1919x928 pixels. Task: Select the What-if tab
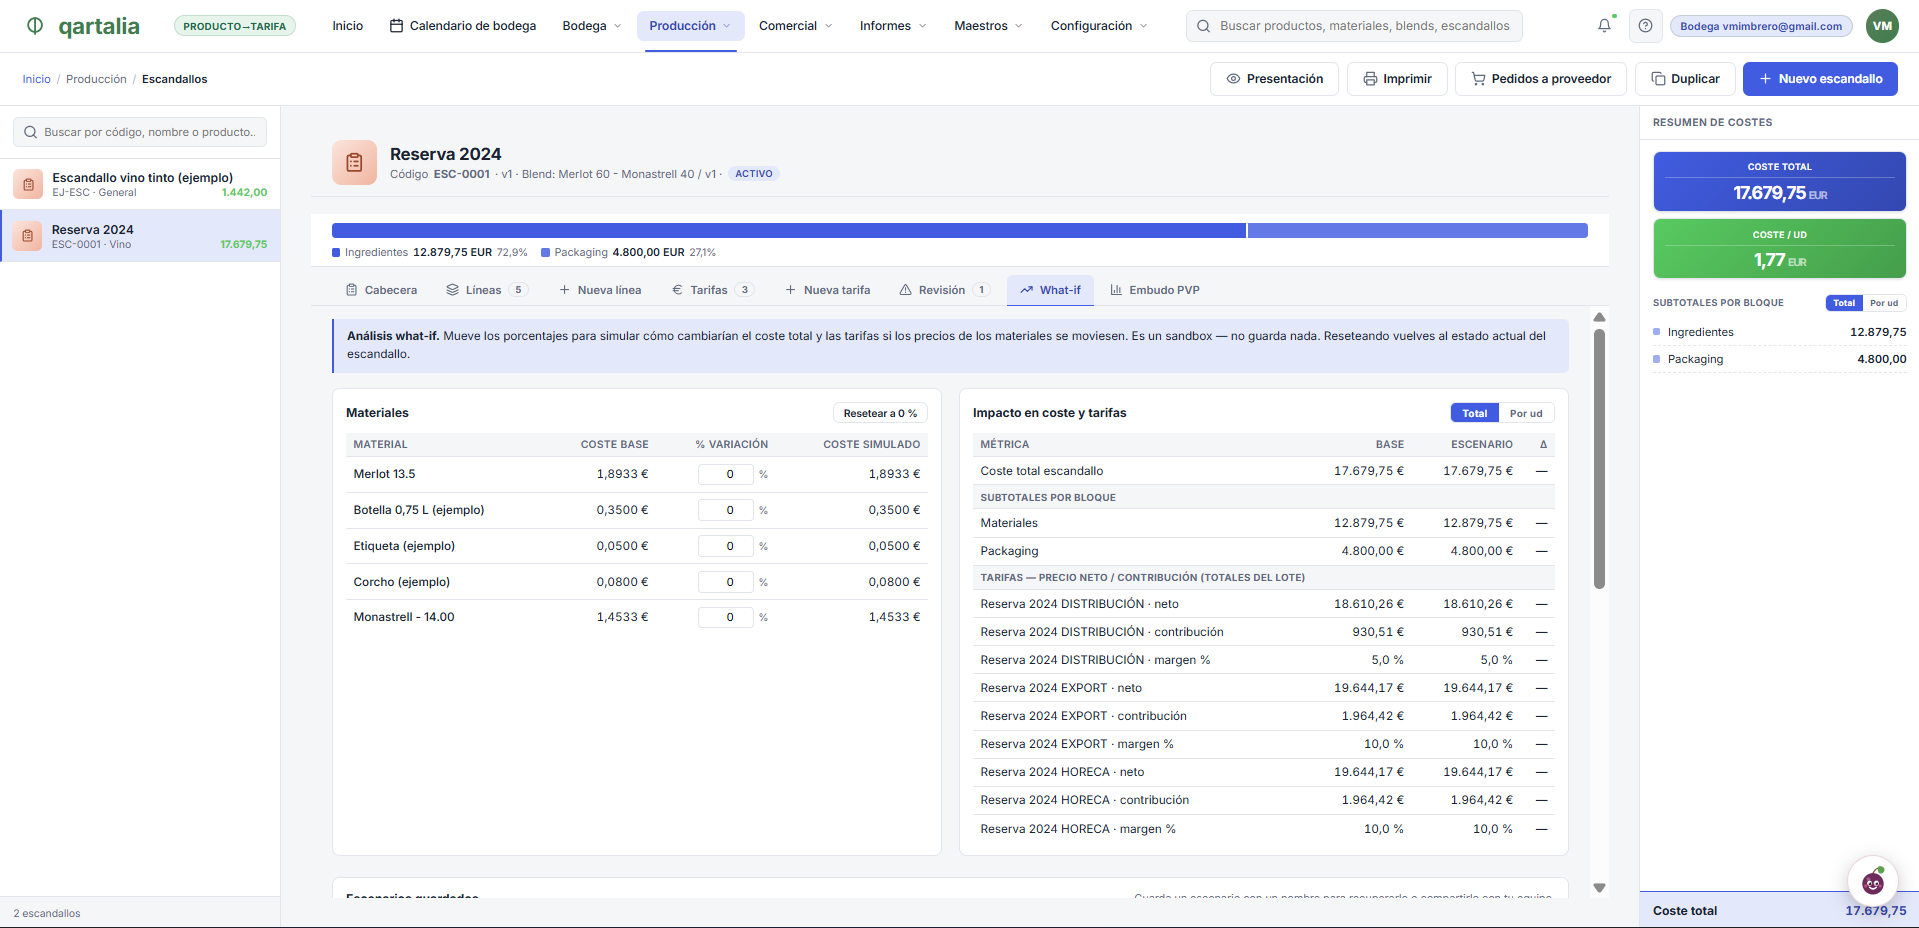[1050, 290]
